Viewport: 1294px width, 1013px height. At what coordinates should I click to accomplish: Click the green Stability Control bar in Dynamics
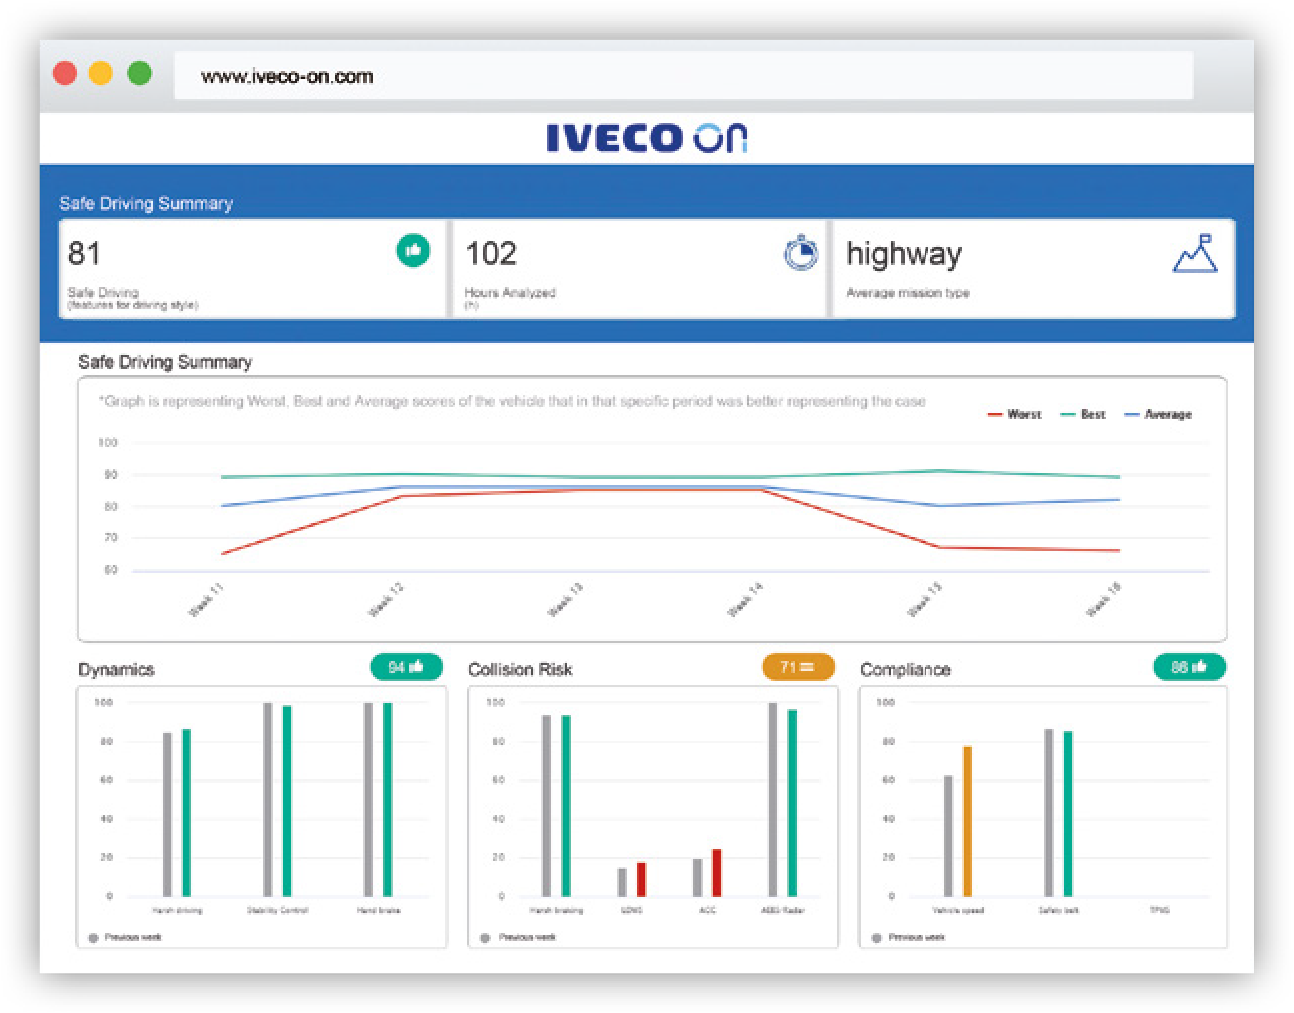287,801
